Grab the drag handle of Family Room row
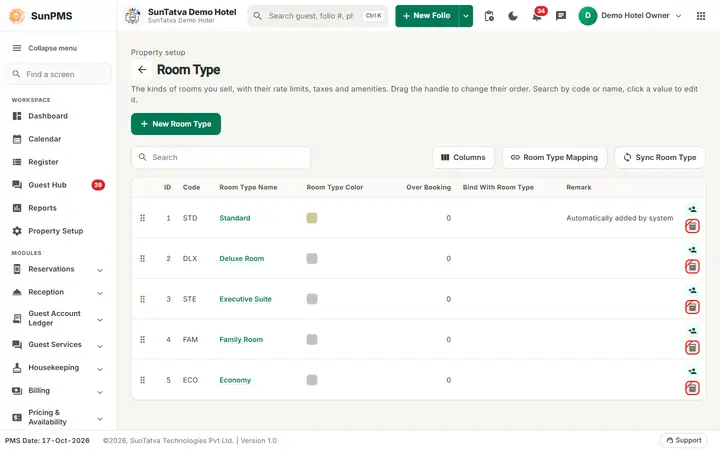The height and width of the screenshot is (450, 720). (142, 339)
